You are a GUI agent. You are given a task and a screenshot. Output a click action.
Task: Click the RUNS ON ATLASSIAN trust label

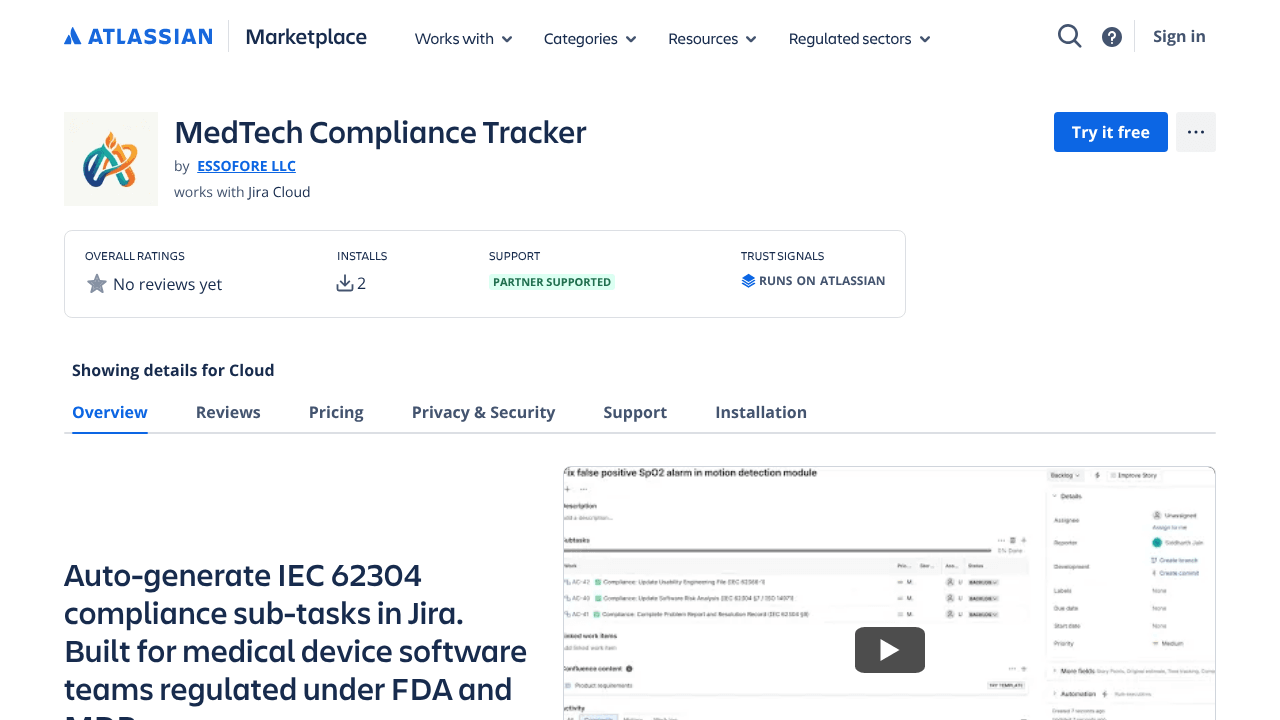pos(822,281)
